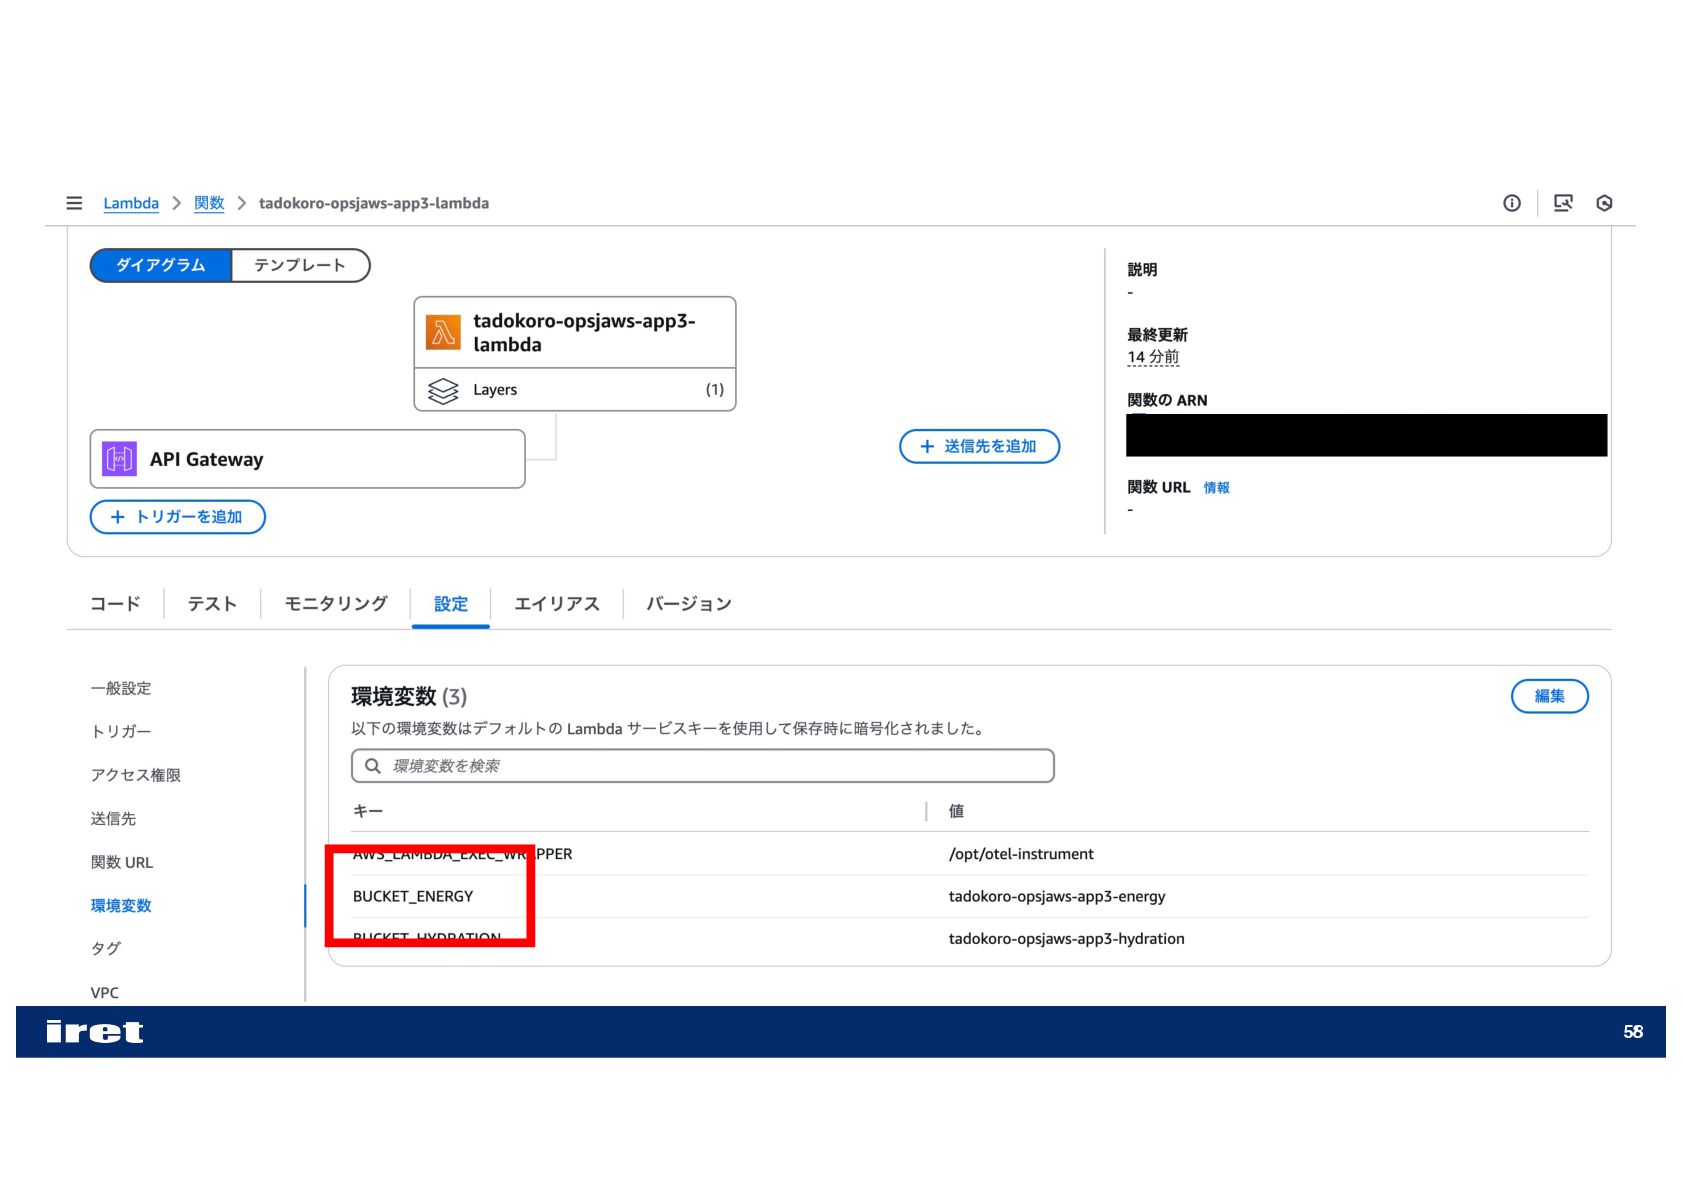The width and height of the screenshot is (1683, 1190).
Task: Switch to テンプレート view toggle
Action: point(300,265)
